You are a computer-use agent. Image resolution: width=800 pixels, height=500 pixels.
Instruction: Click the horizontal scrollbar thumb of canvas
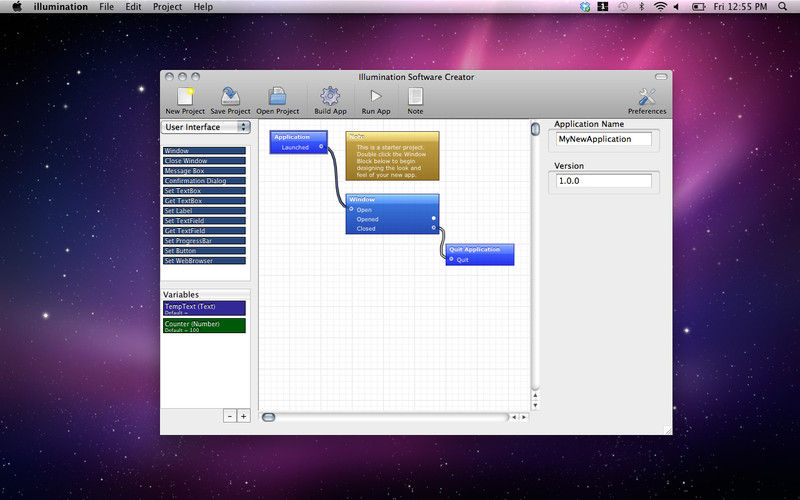(268, 417)
